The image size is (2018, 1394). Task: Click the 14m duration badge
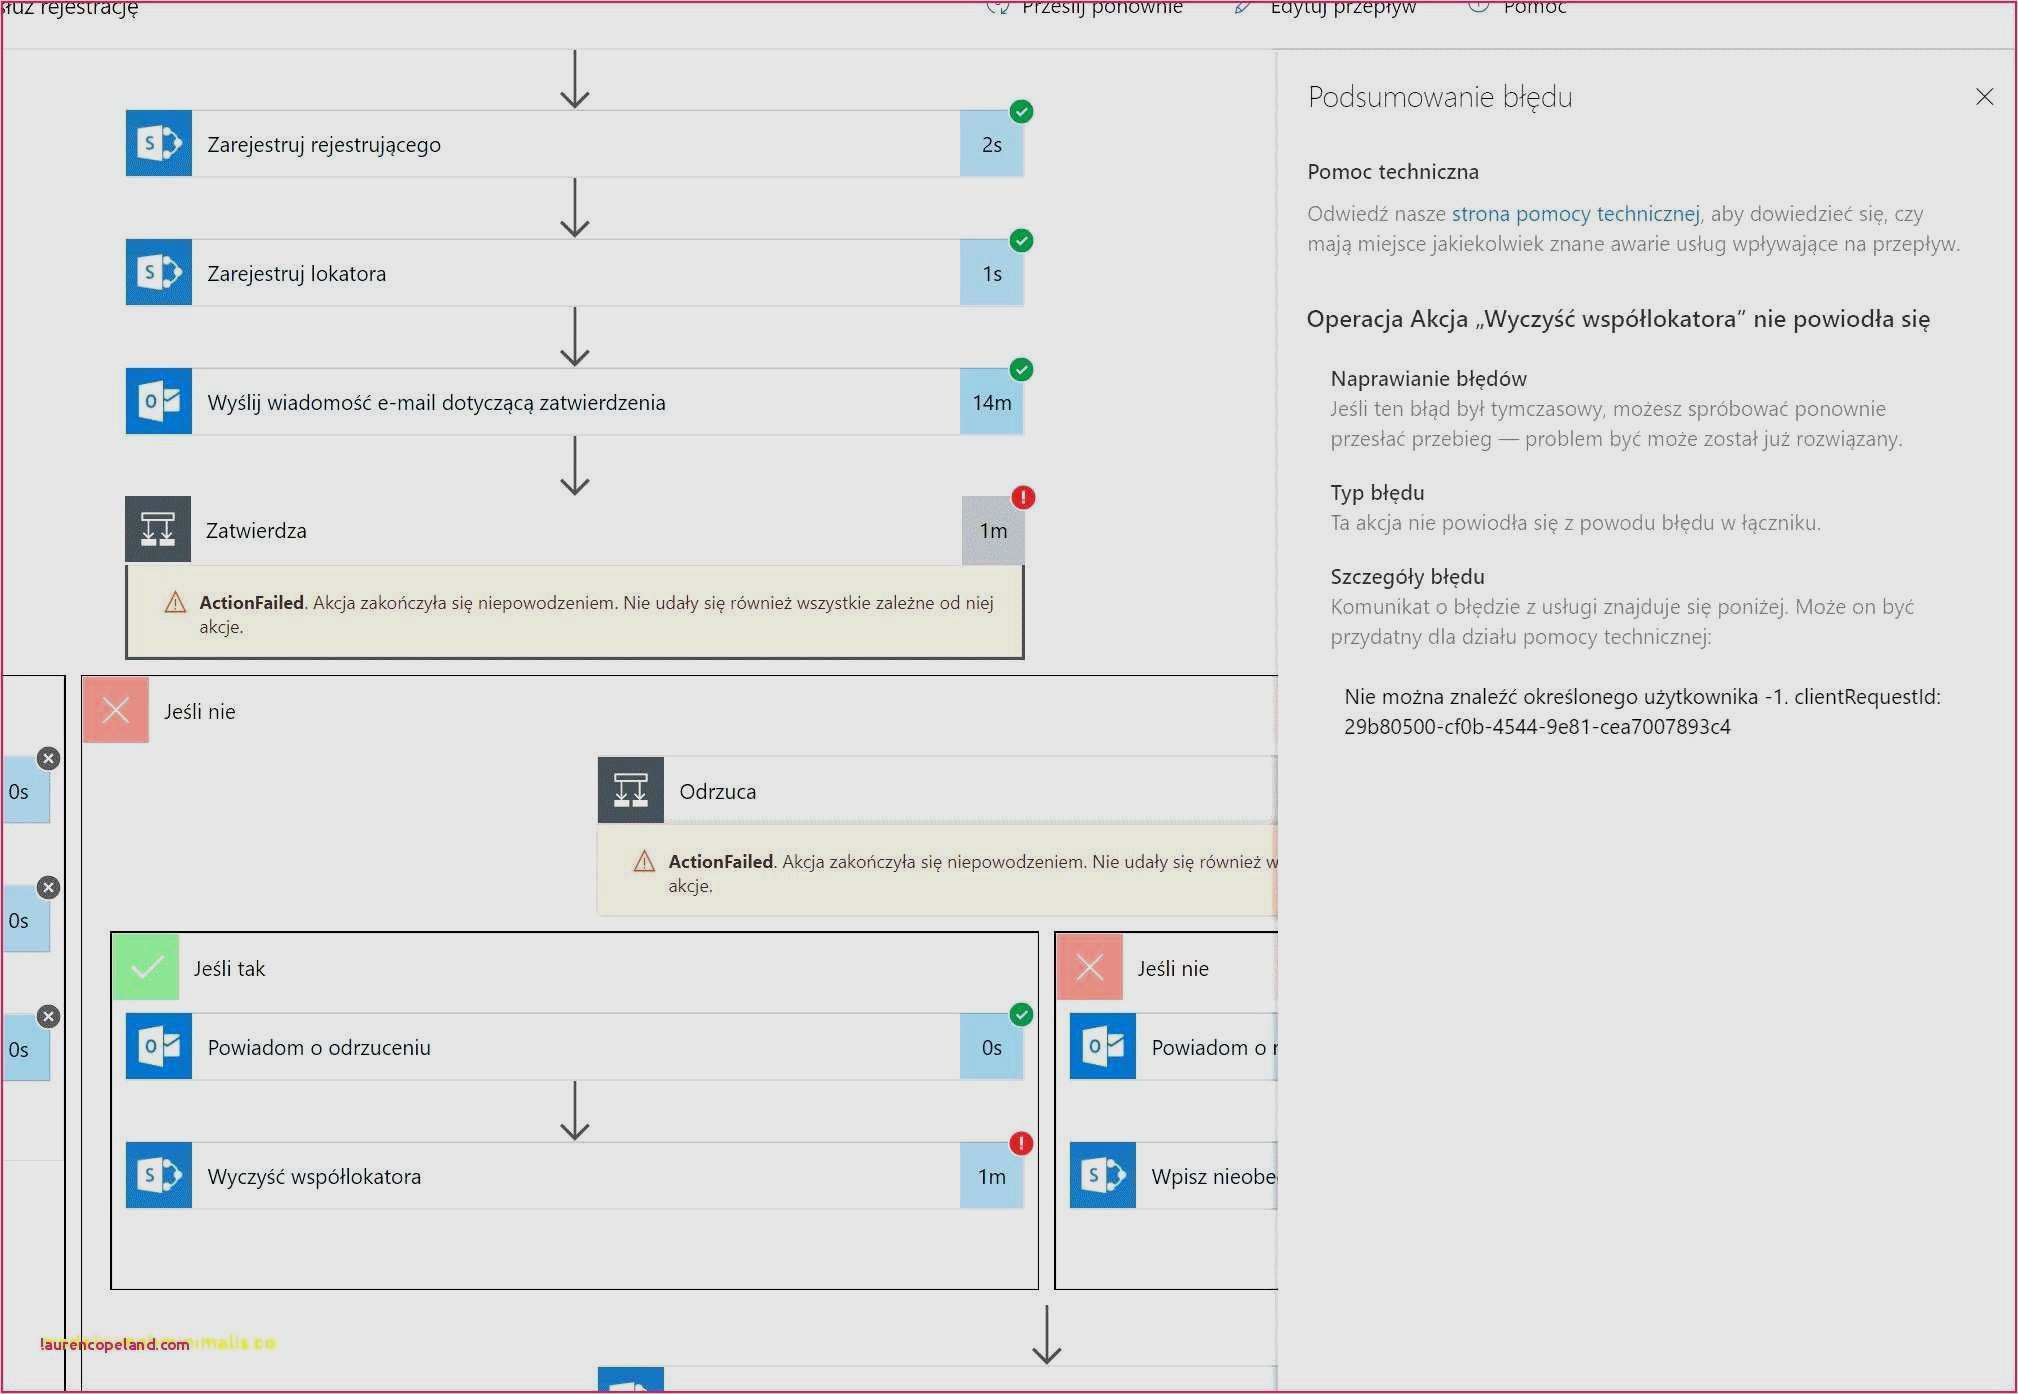pos(991,402)
